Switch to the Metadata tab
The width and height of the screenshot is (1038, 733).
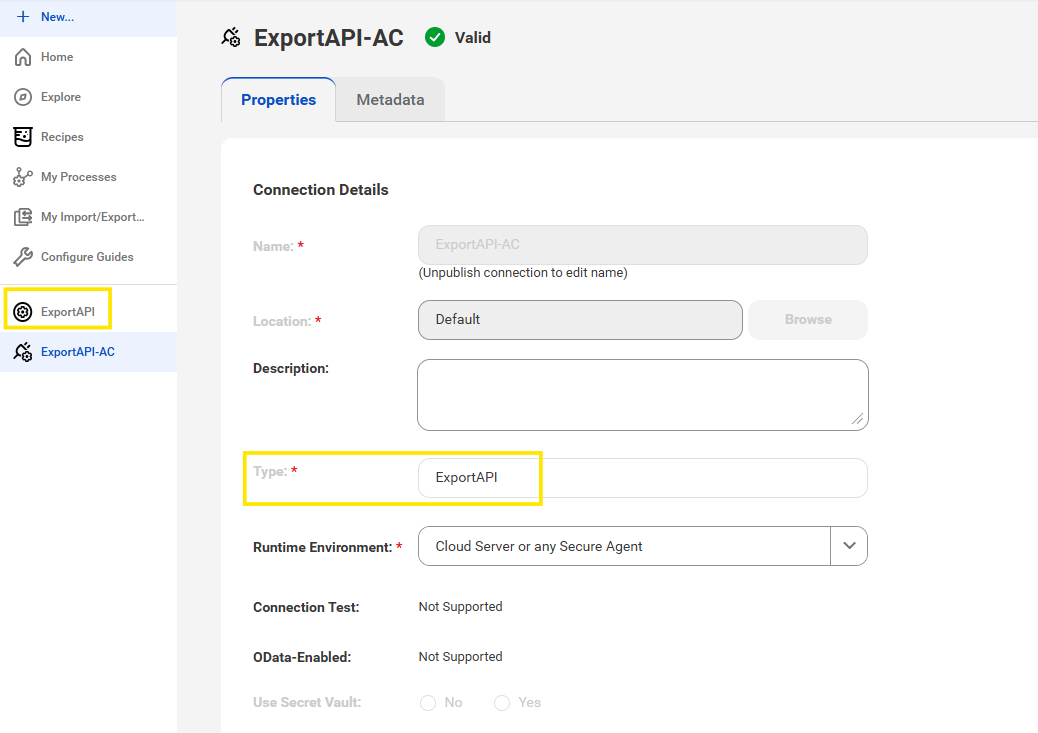(x=391, y=100)
